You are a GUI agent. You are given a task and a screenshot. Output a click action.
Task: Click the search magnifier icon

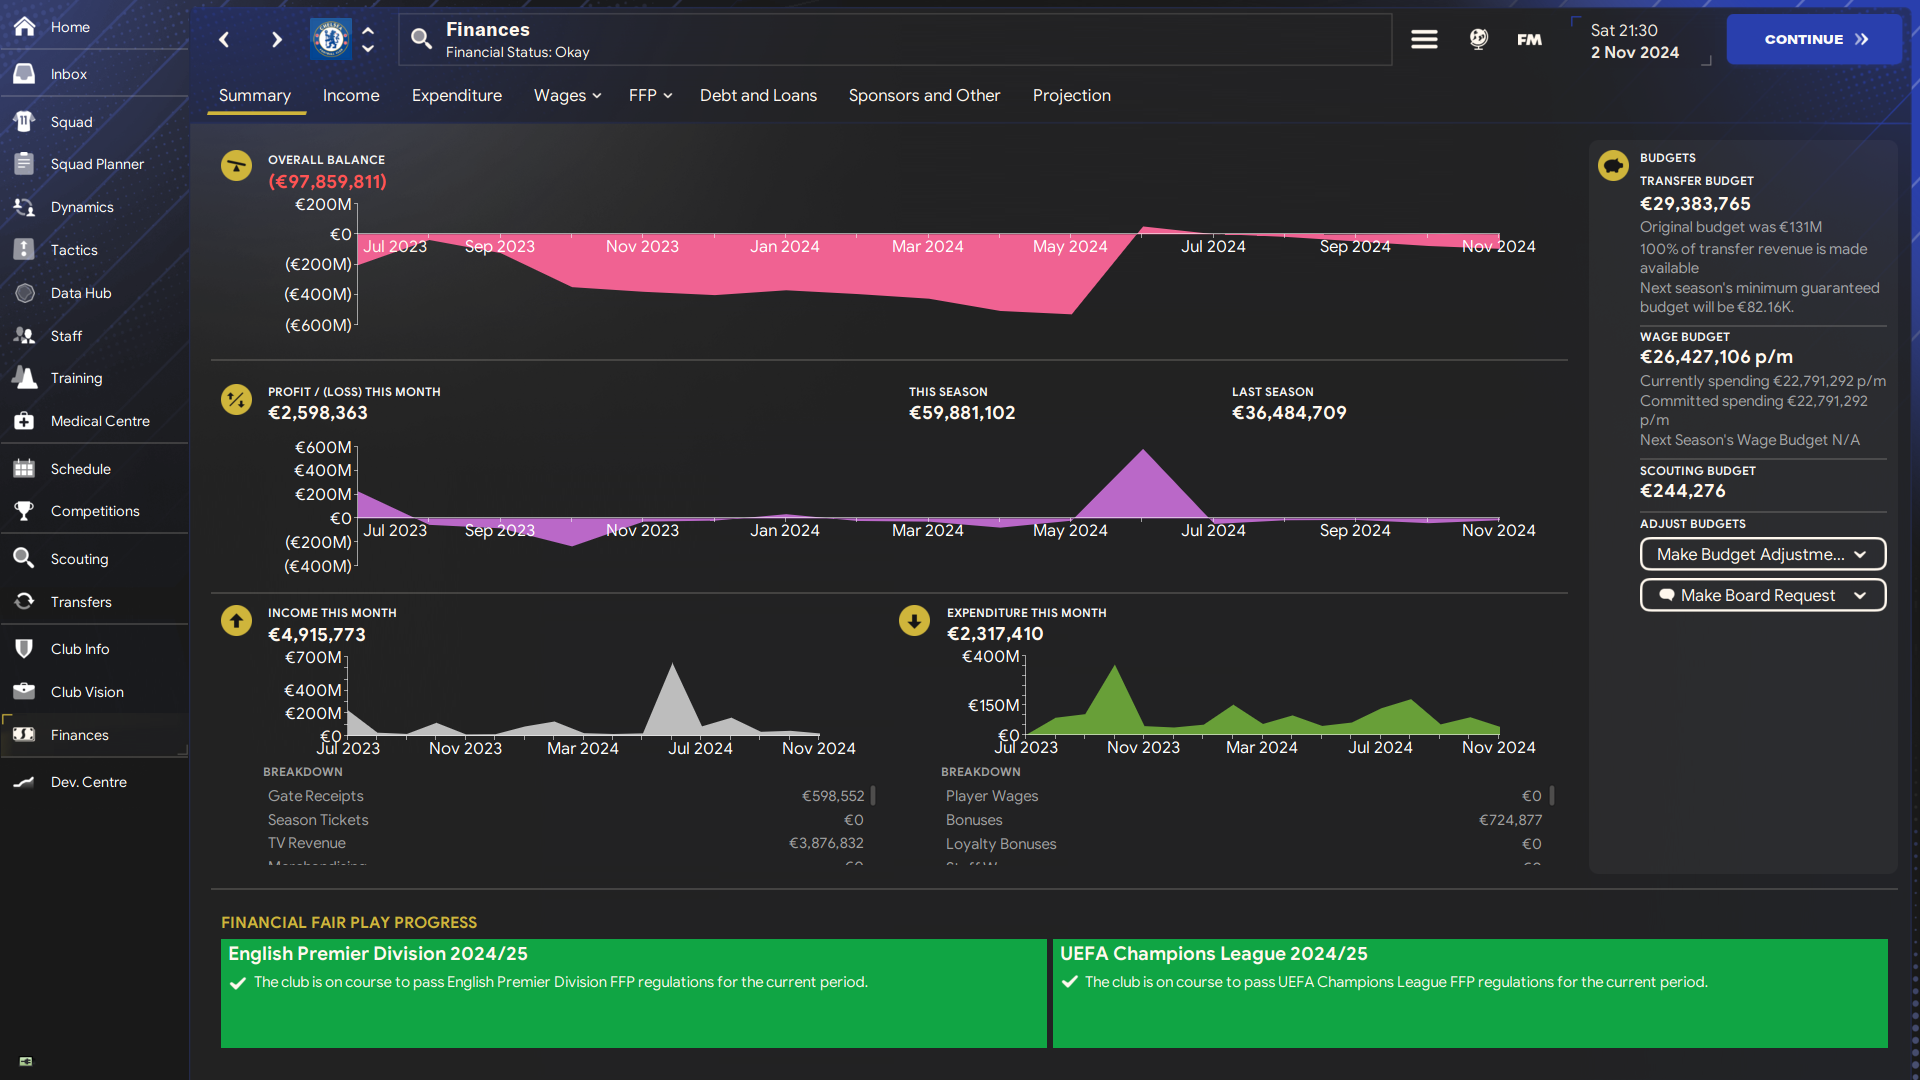coord(421,39)
